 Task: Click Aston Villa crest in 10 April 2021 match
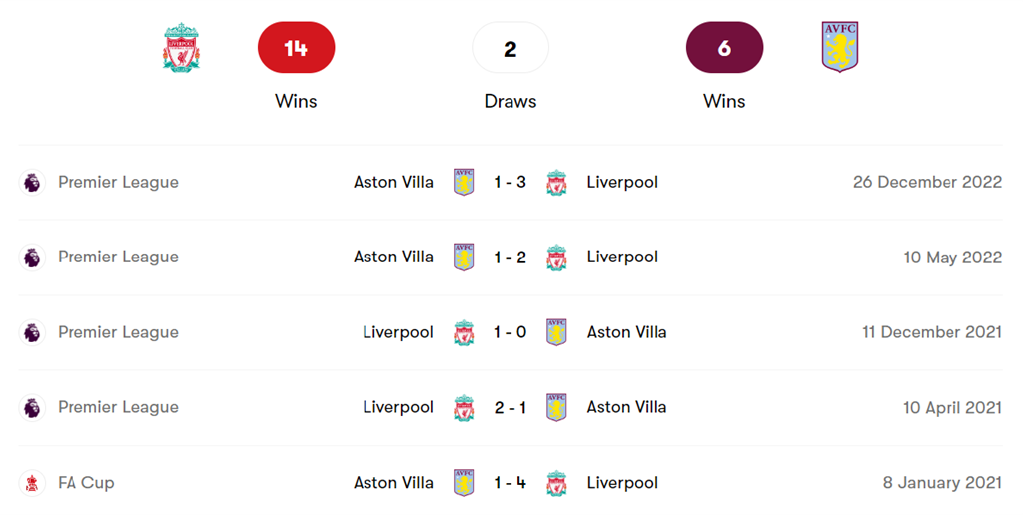[x=556, y=407]
